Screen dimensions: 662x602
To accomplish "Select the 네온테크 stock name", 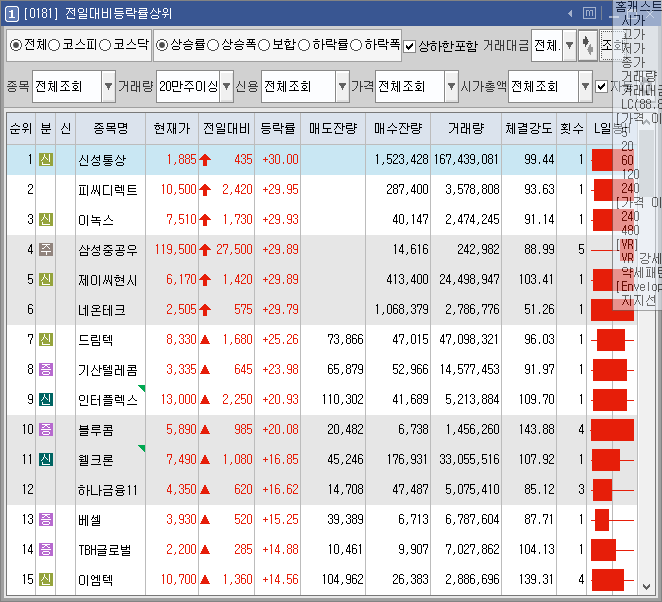I will click(102, 310).
